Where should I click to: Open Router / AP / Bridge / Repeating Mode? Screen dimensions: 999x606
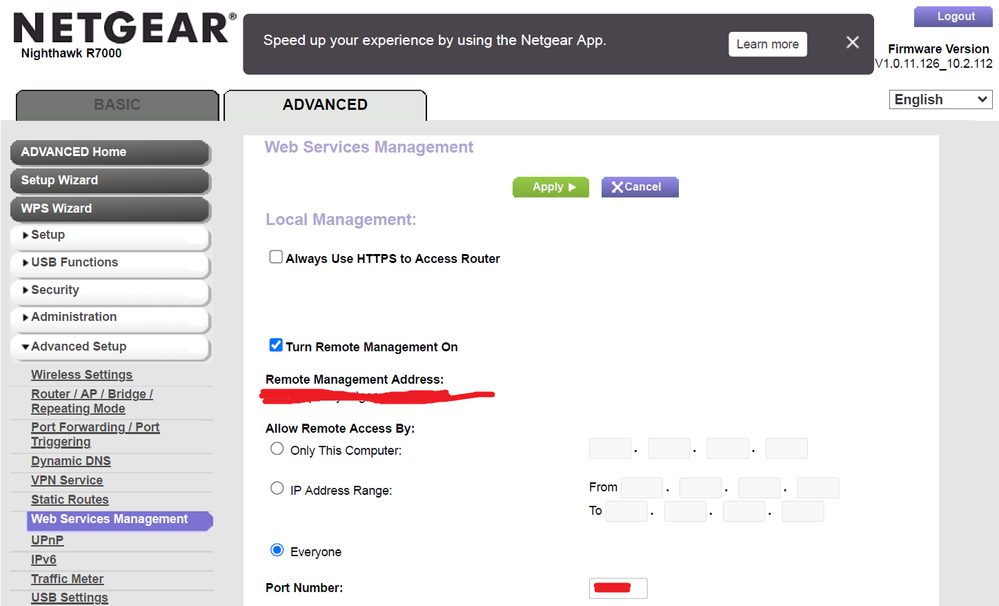(92, 401)
